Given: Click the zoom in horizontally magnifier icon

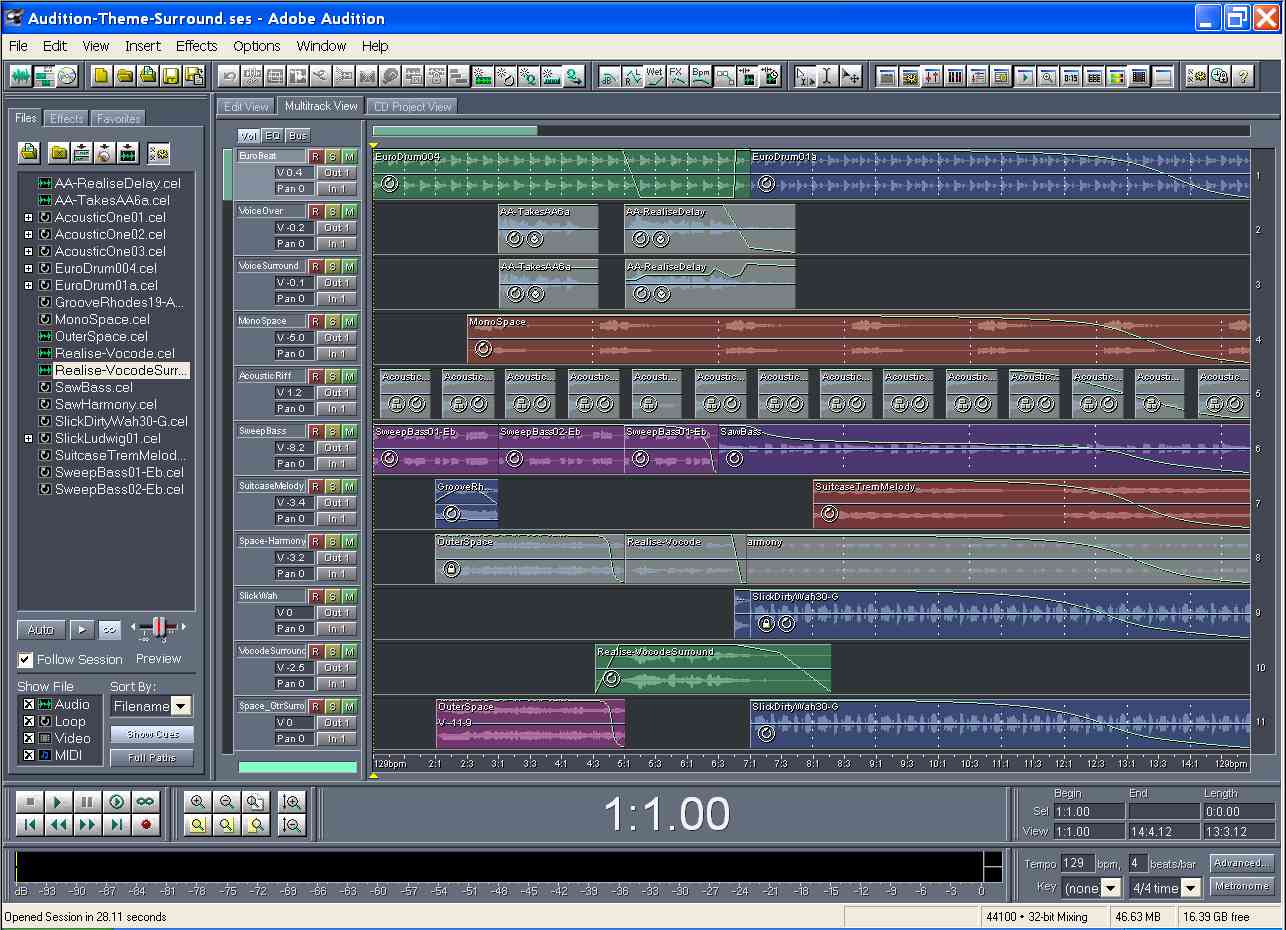Looking at the screenshot, I should tap(198, 802).
